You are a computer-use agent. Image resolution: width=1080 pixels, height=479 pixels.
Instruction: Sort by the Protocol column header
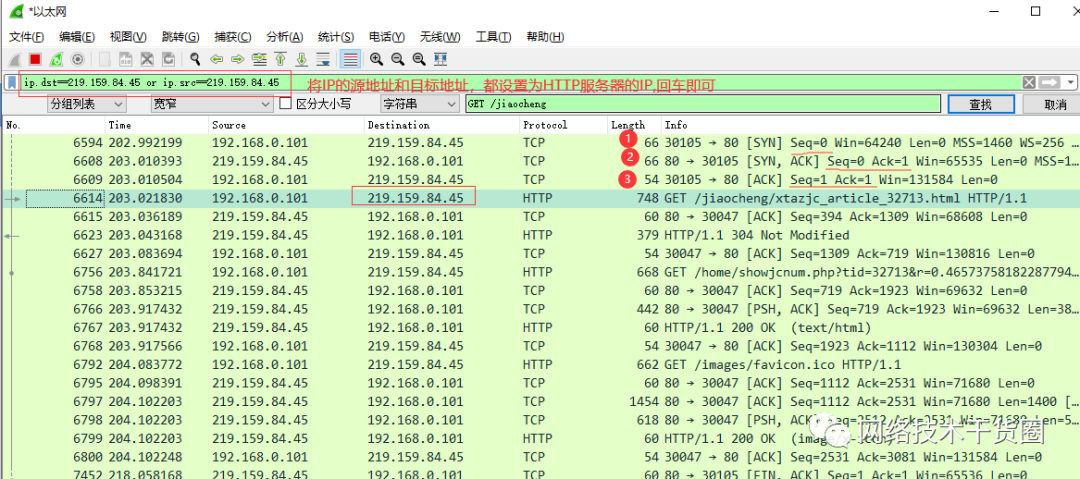[x=563, y=125]
